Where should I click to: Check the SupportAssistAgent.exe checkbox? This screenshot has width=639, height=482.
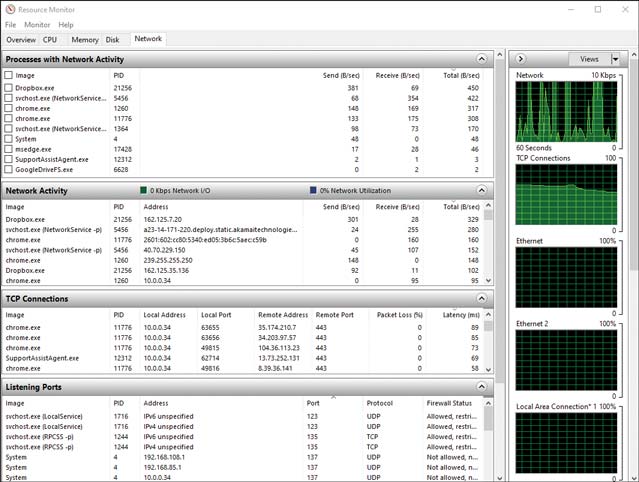tap(8, 159)
